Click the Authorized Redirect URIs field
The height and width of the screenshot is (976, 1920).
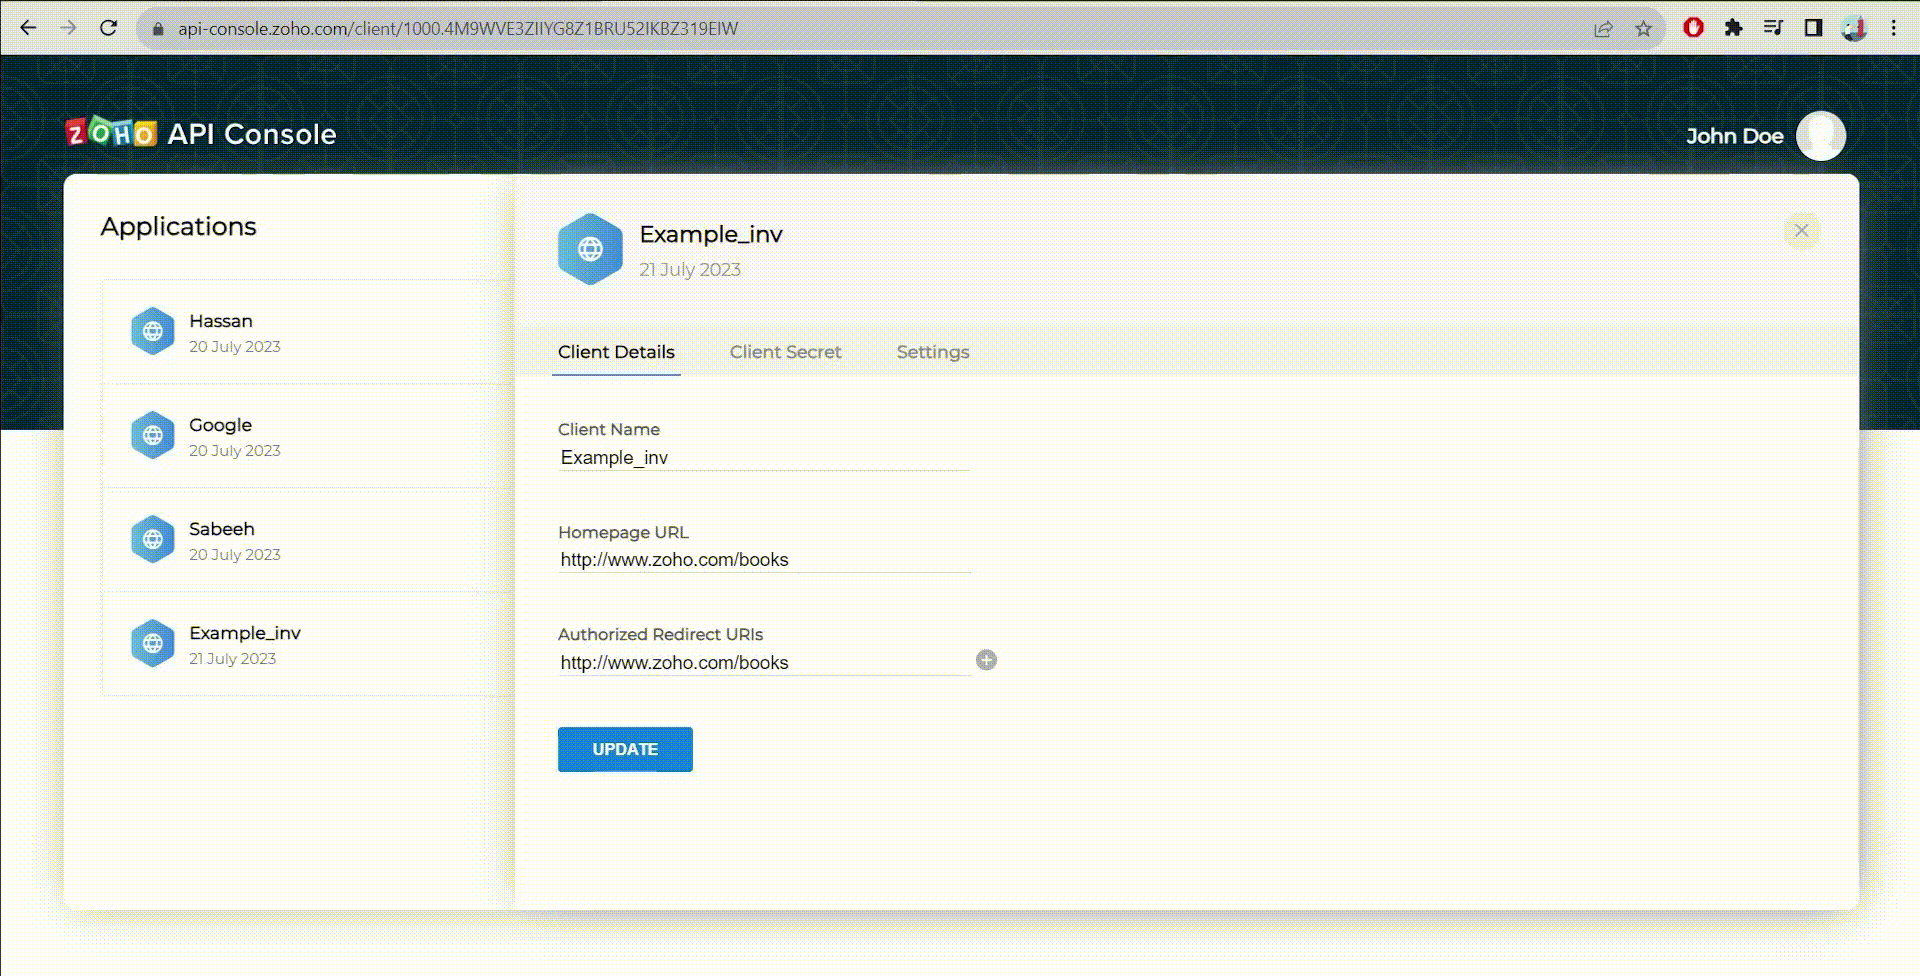click(x=764, y=663)
